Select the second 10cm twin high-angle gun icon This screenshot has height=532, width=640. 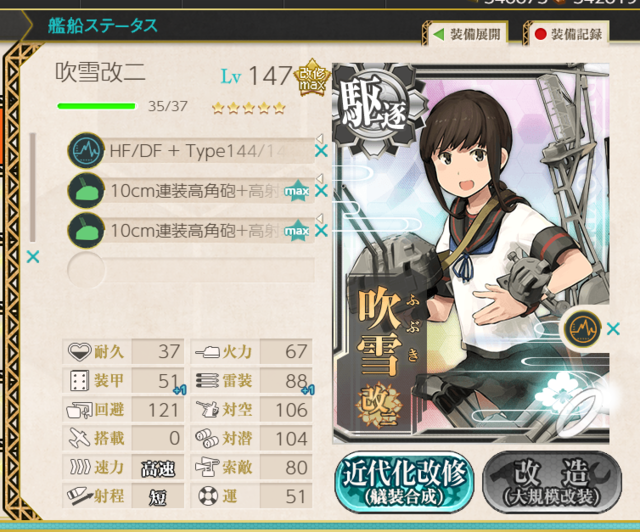86,230
